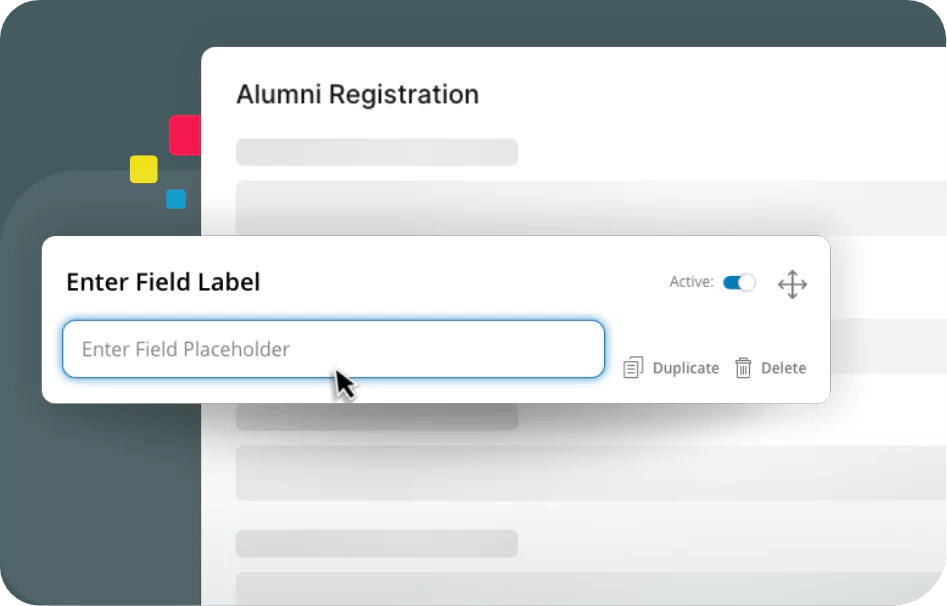Click the lid of the trash icon
The height and width of the screenshot is (606, 947).
click(743, 361)
